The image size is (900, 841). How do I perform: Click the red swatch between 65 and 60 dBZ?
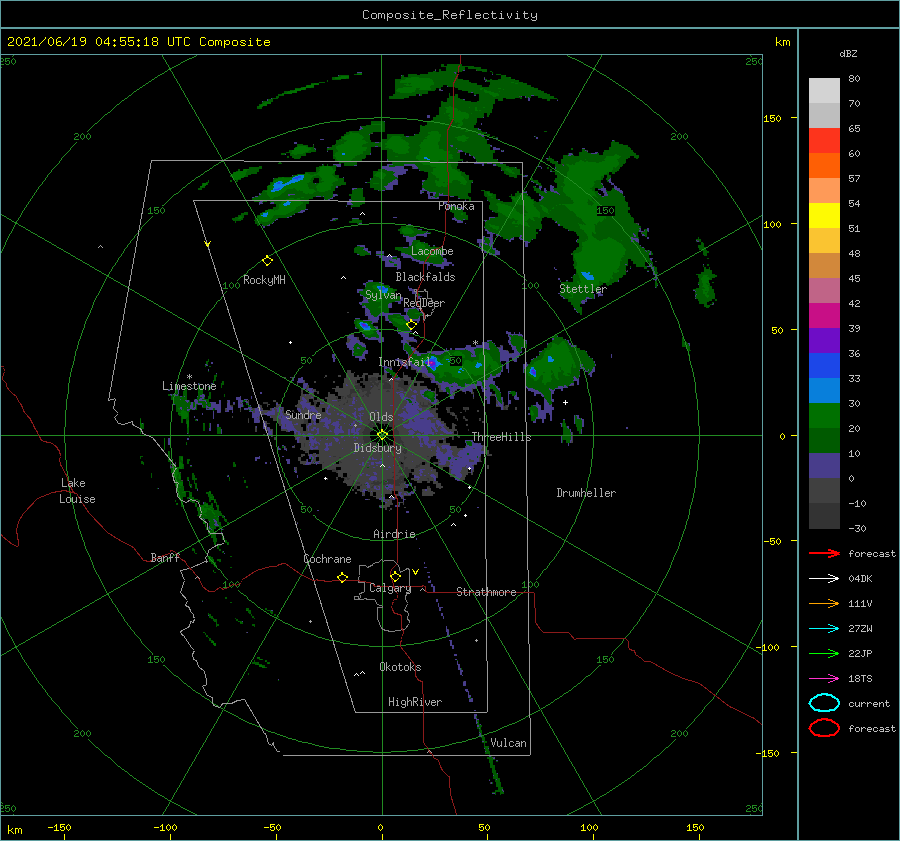[x=824, y=141]
